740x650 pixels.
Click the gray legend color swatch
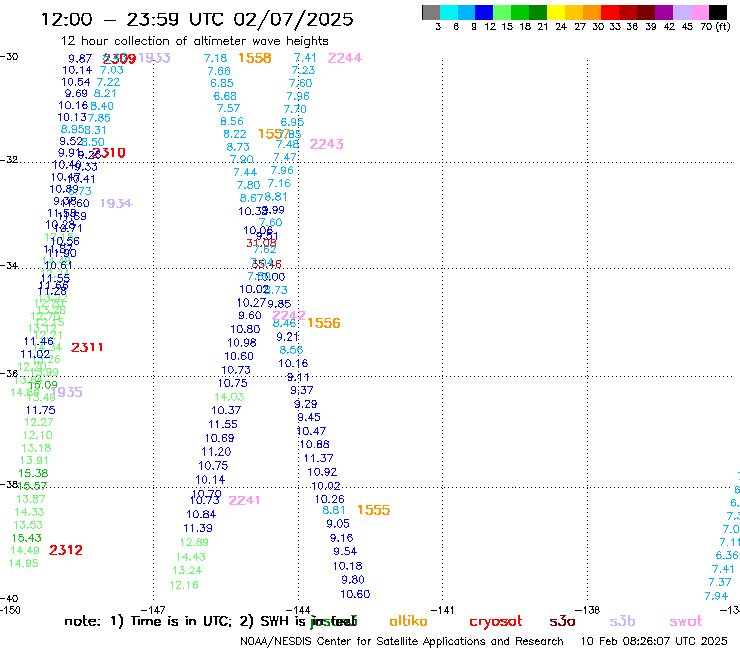pos(431,12)
